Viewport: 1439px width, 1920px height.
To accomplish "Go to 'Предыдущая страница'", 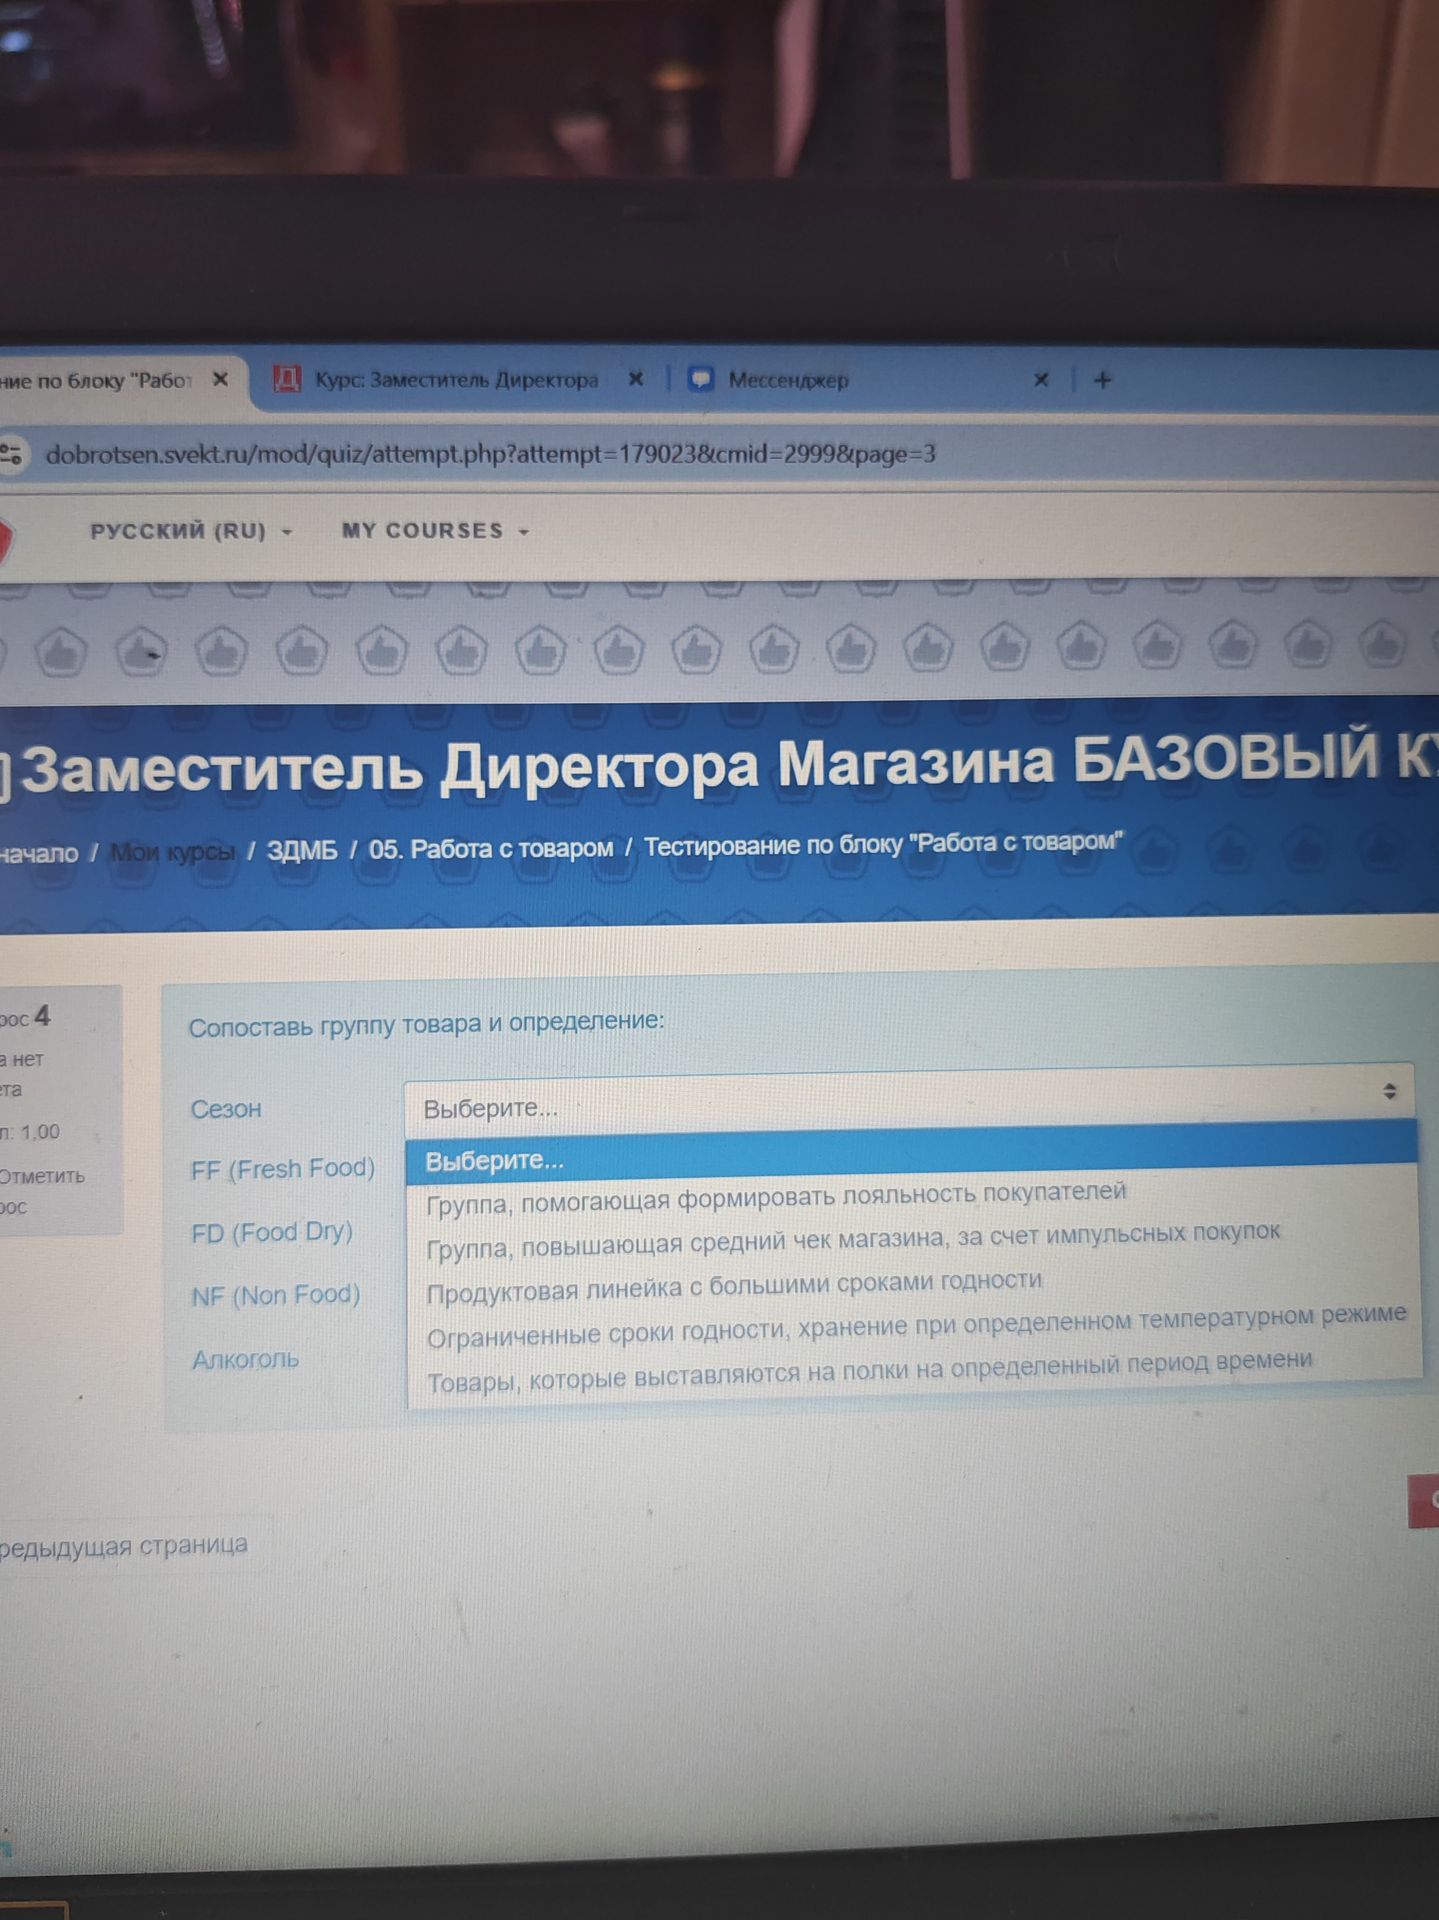I will pyautogui.click(x=123, y=1546).
